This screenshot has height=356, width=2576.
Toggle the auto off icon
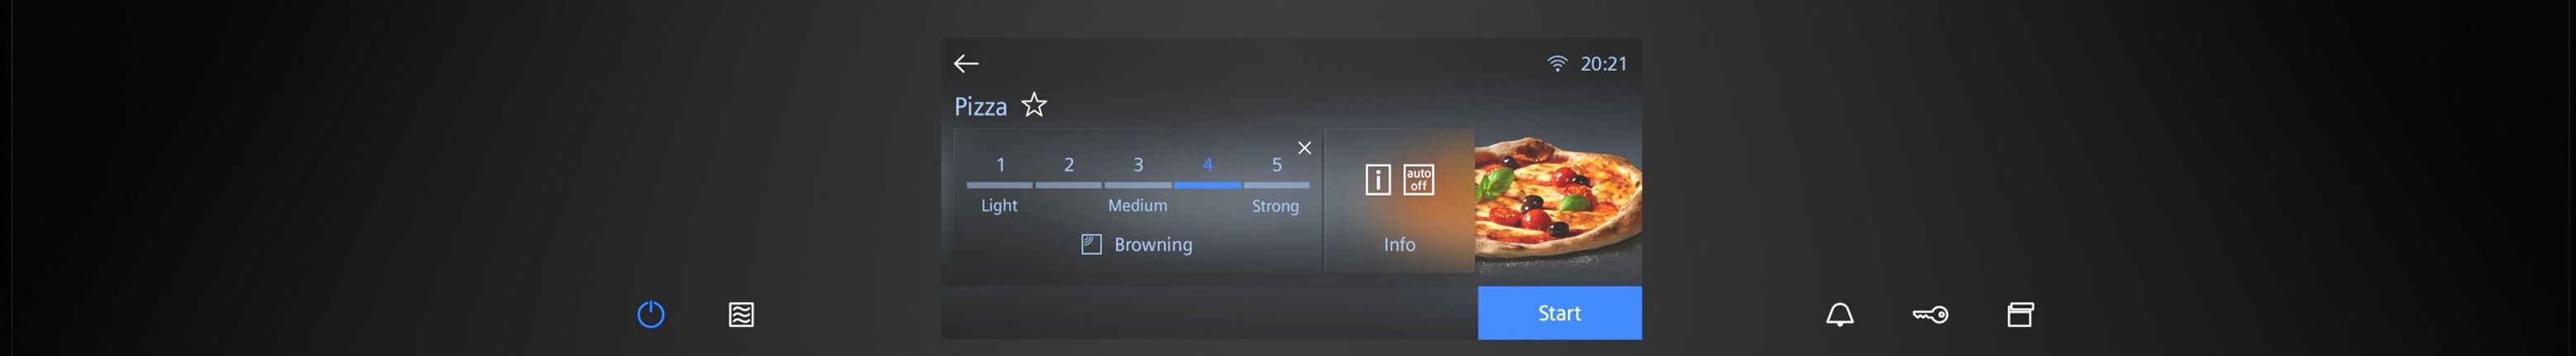coord(1418,180)
